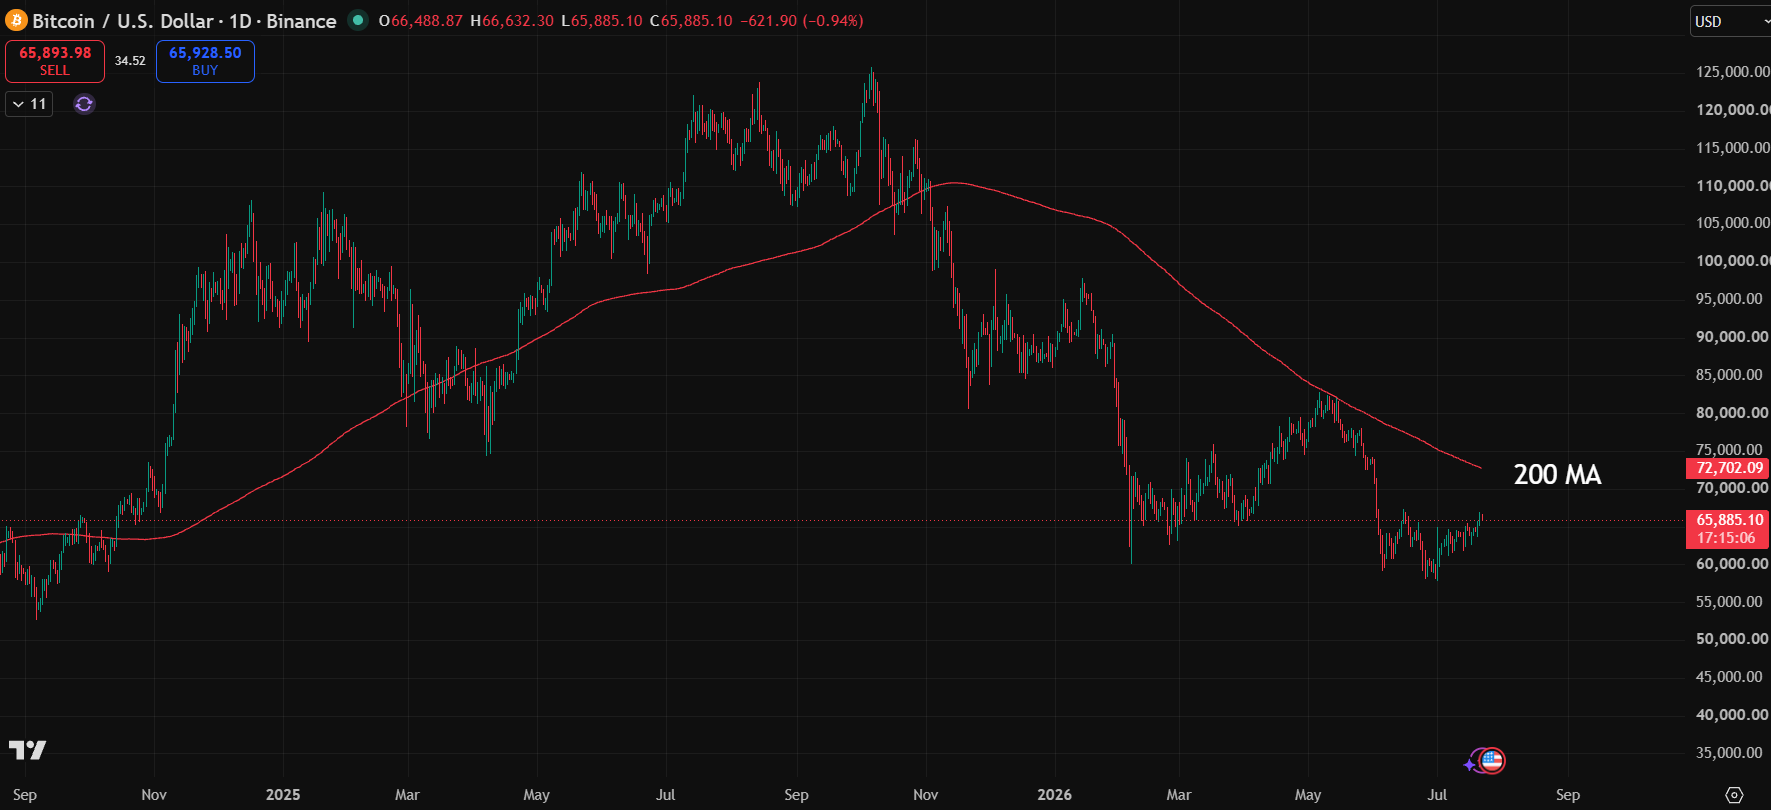Collapse the 11 indicators legend chevron
Image resolution: width=1771 pixels, height=810 pixels.
18,104
